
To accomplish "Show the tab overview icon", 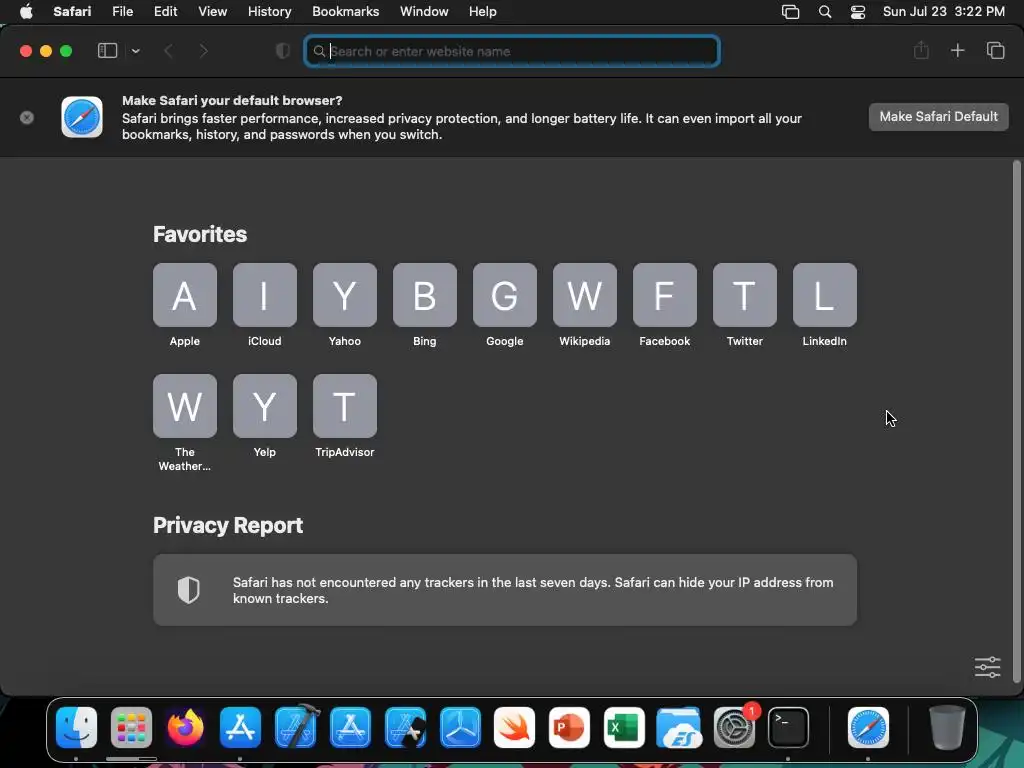I will (x=995, y=50).
